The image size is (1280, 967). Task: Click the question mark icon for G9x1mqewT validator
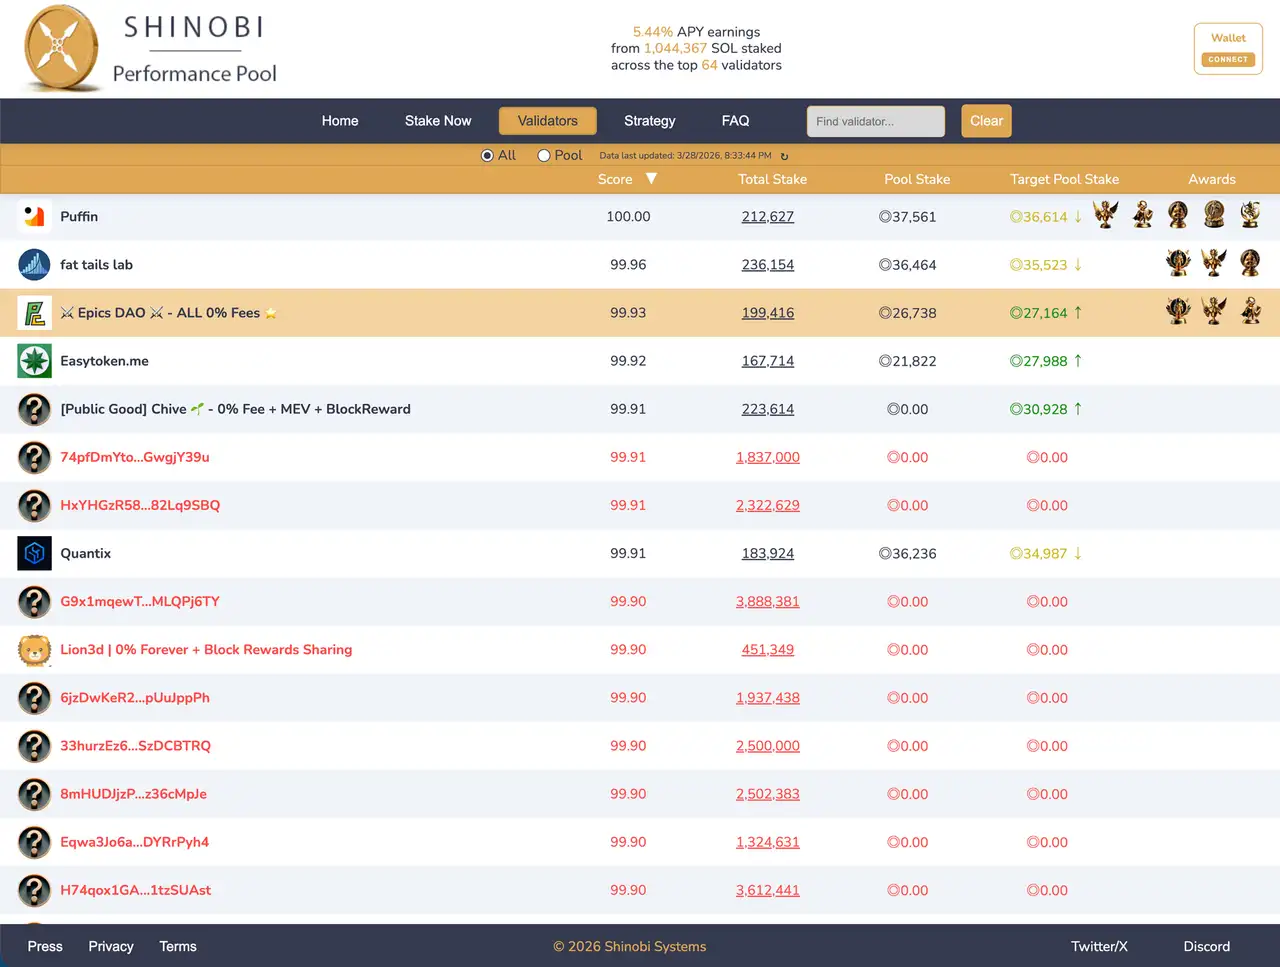click(x=34, y=601)
